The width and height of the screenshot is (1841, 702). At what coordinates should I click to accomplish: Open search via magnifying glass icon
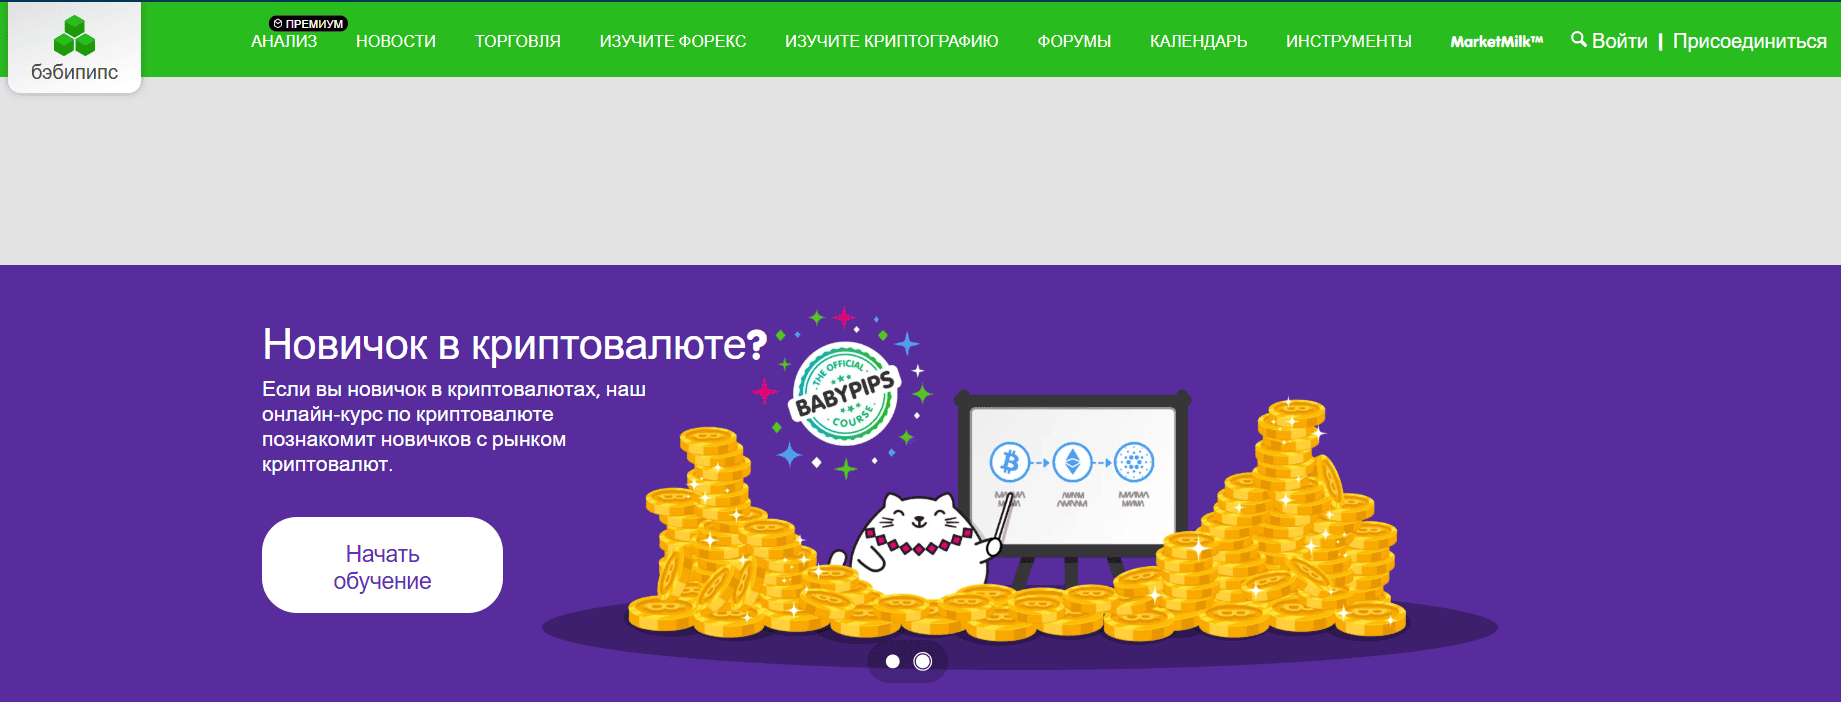1578,40
